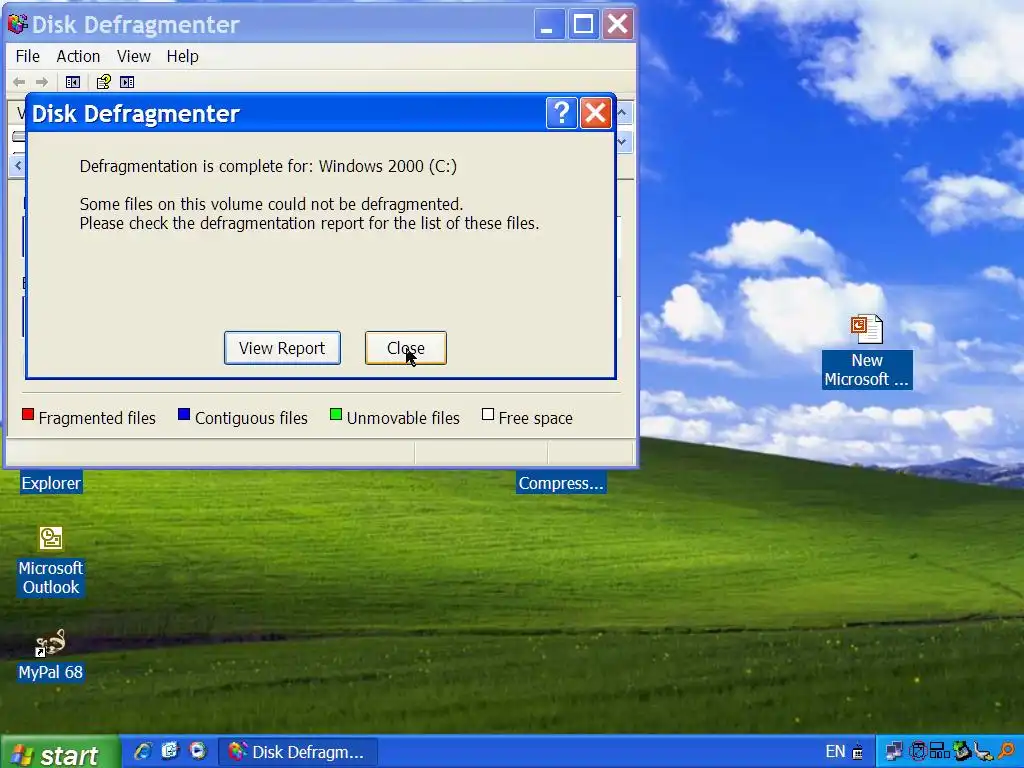Minimize the Disk Defragmenter main window
1024x768 pixels.
click(x=549, y=24)
